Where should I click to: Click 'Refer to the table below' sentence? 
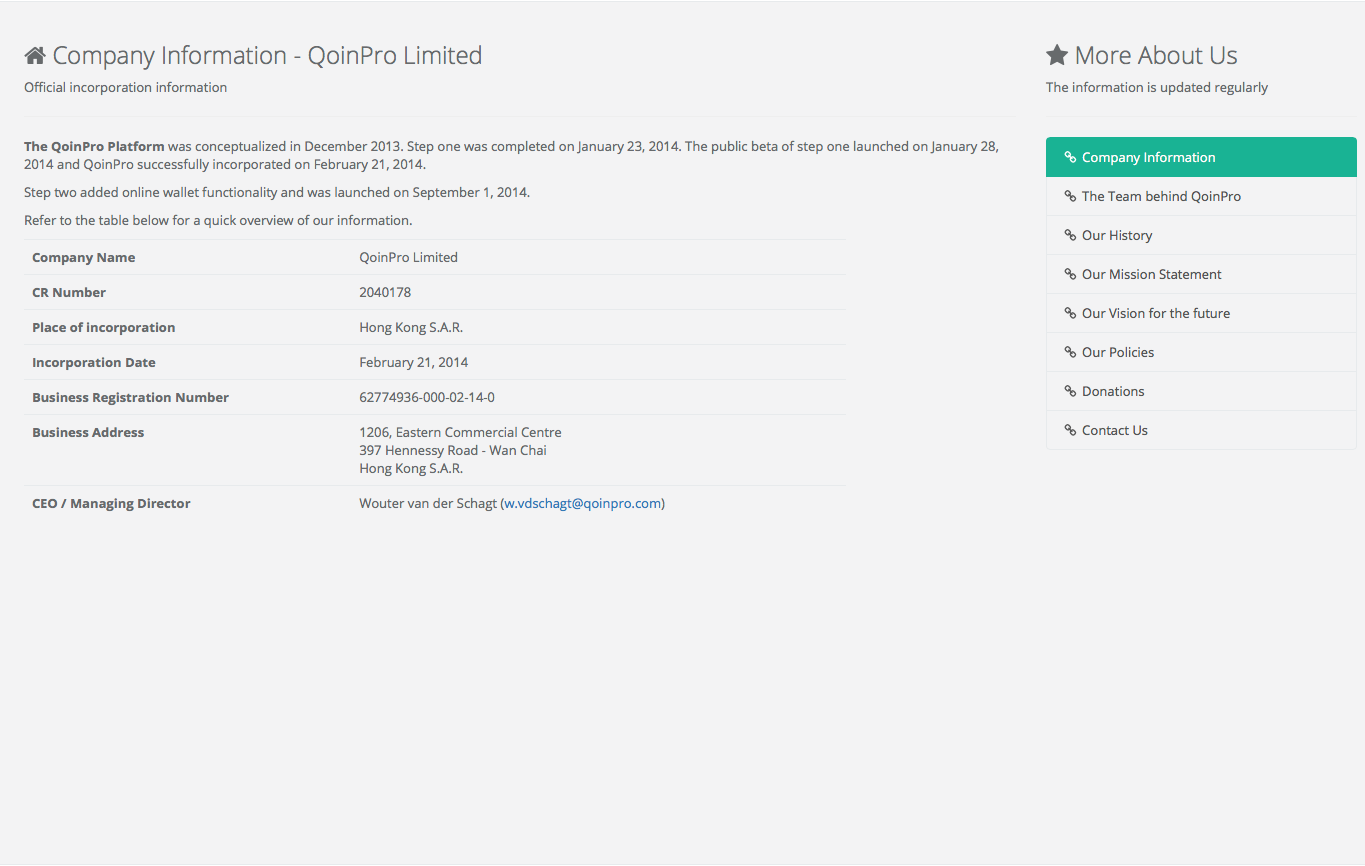218,220
